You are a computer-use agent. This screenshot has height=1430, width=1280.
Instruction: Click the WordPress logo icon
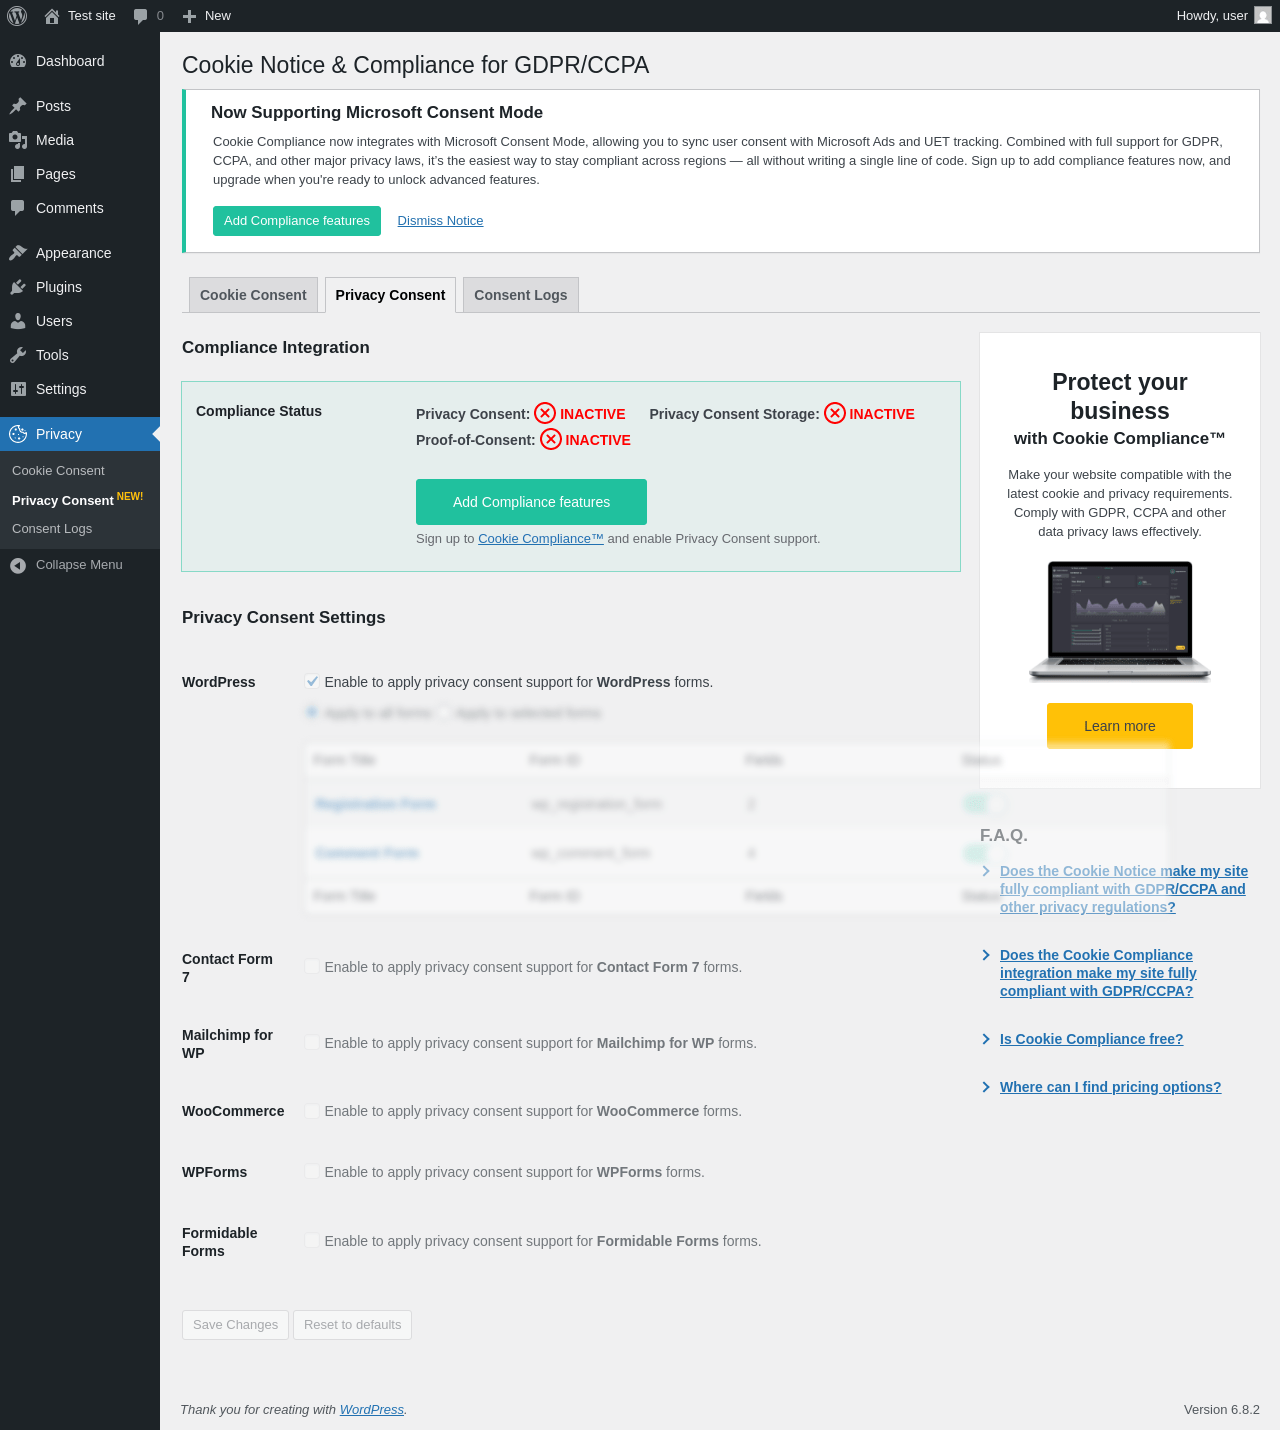17,16
